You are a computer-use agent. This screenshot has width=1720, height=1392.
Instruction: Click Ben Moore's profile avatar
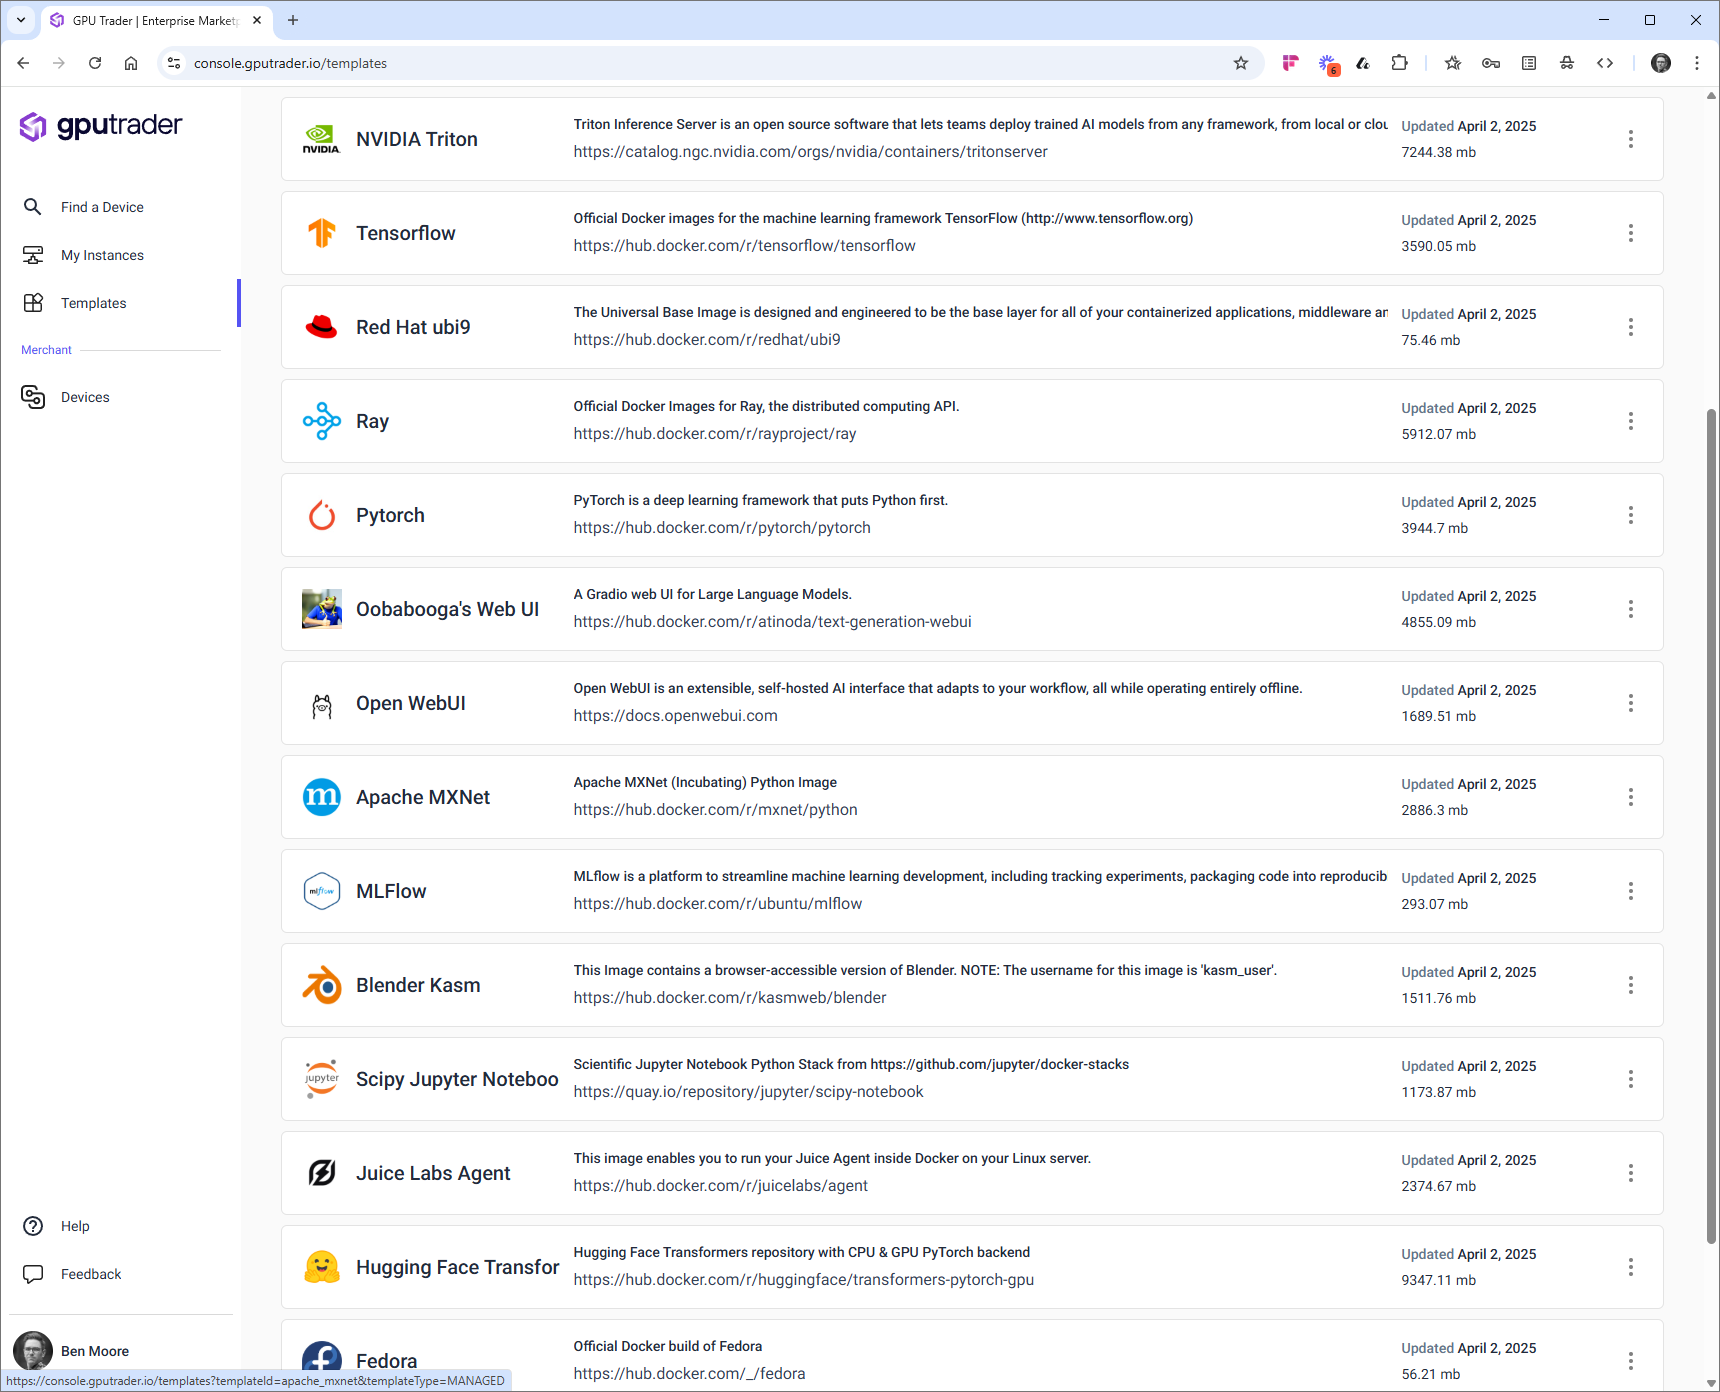click(x=33, y=1351)
